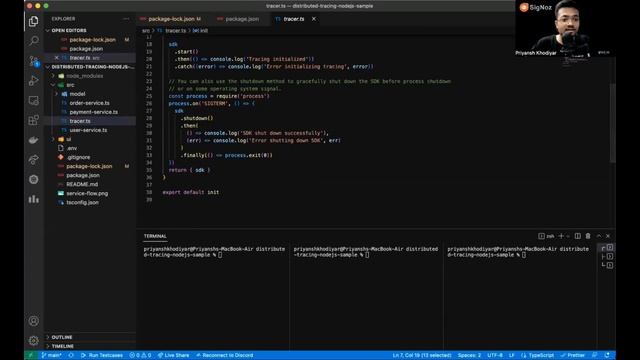Open the Remote Explorer view
This screenshot has width=640, height=360.
(x=34, y=100)
